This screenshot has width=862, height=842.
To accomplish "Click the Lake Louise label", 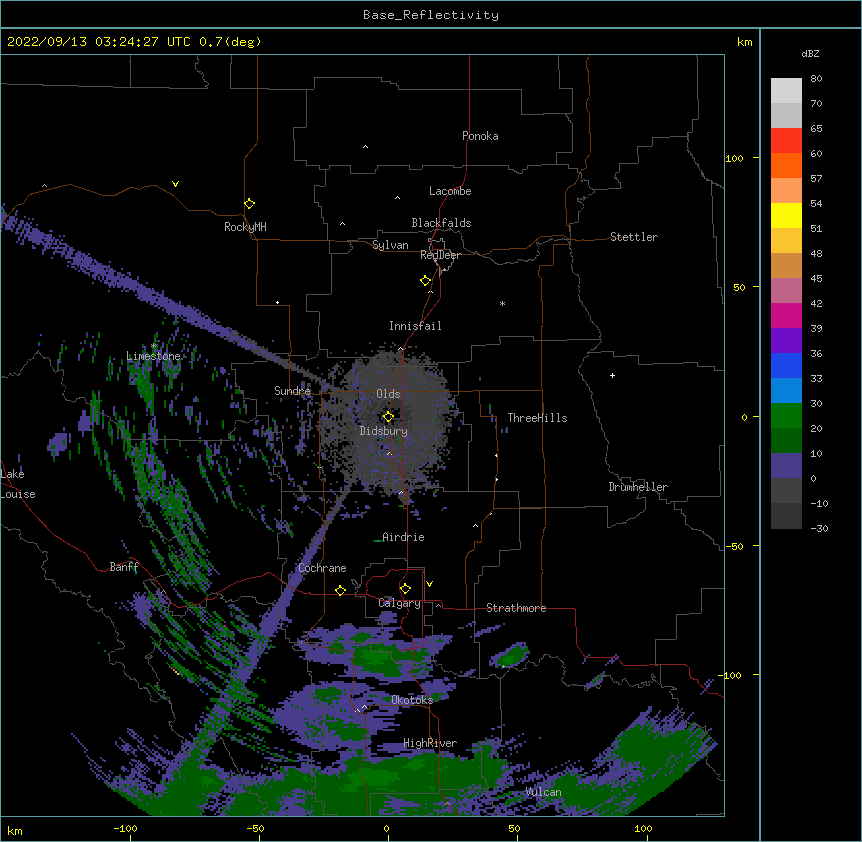I will coord(18,484).
